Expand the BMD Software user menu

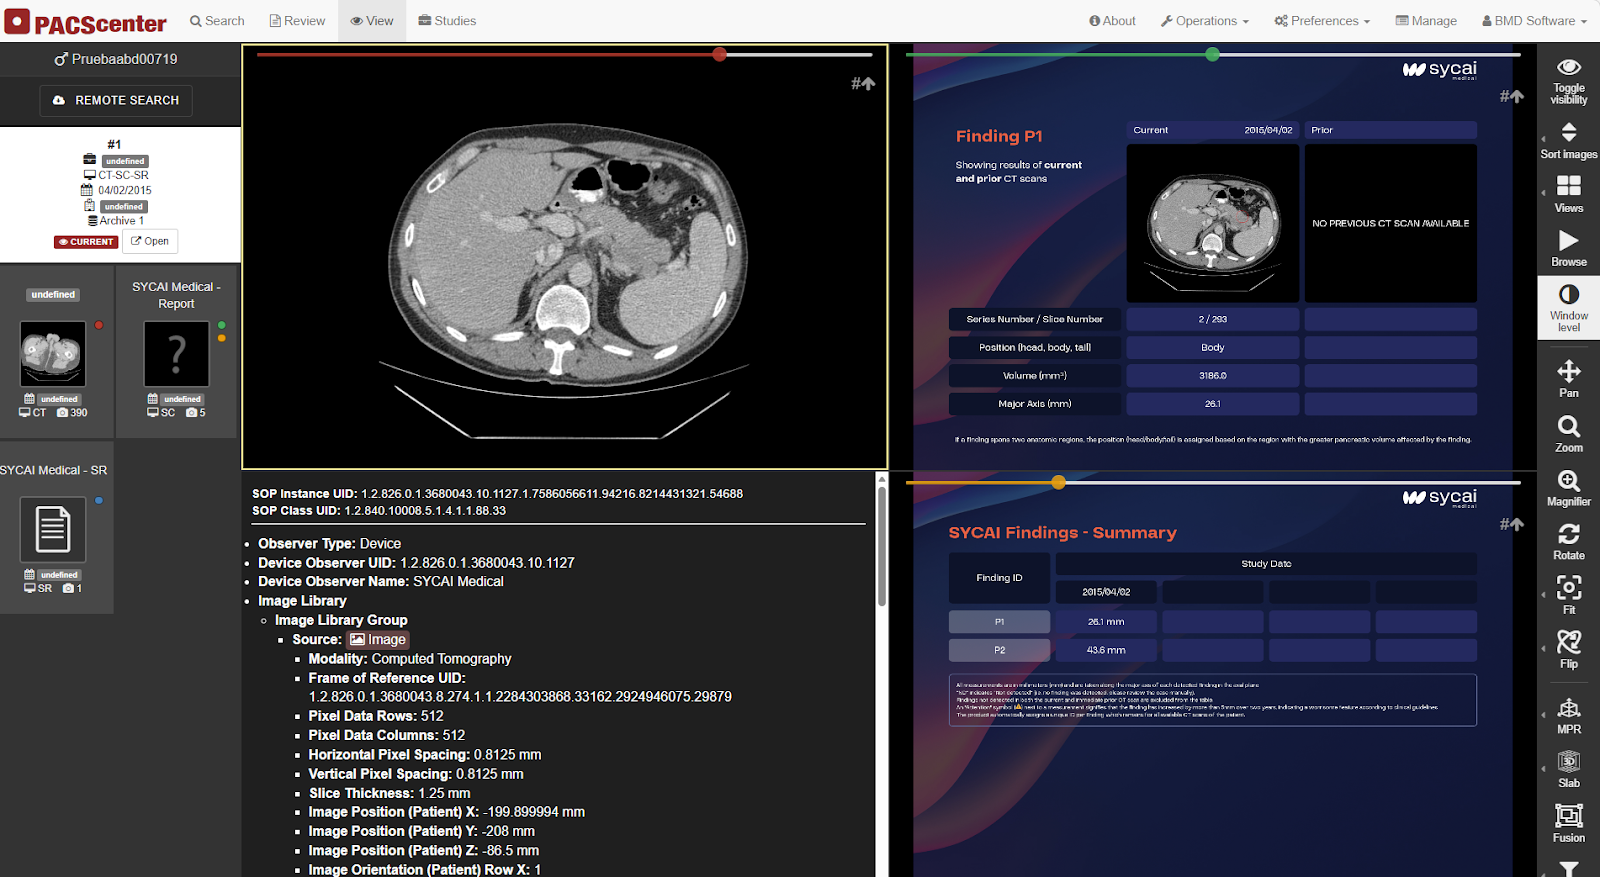click(1534, 21)
